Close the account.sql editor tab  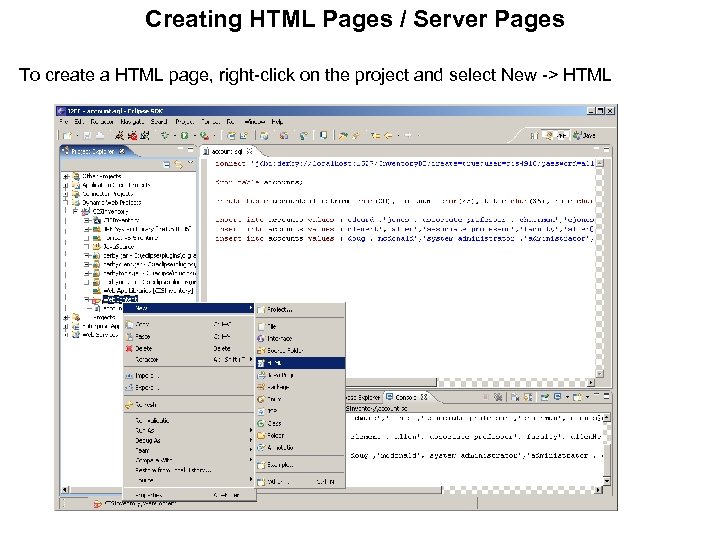[x=249, y=151]
